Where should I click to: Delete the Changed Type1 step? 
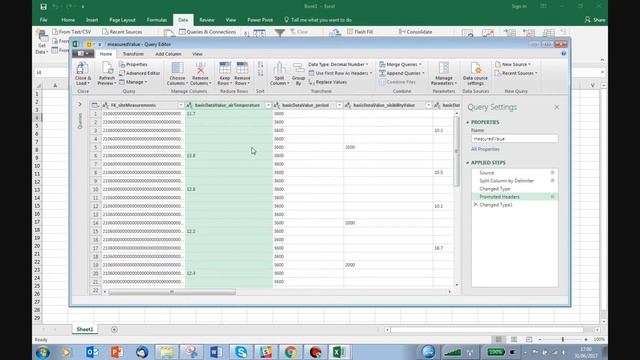pyautogui.click(x=476, y=204)
